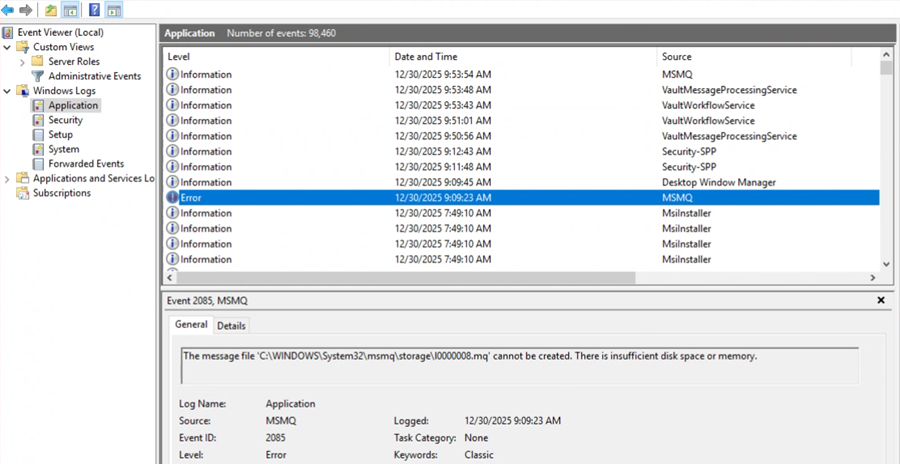Close the Event 2085 preview pane
900x464 pixels.
point(881,300)
